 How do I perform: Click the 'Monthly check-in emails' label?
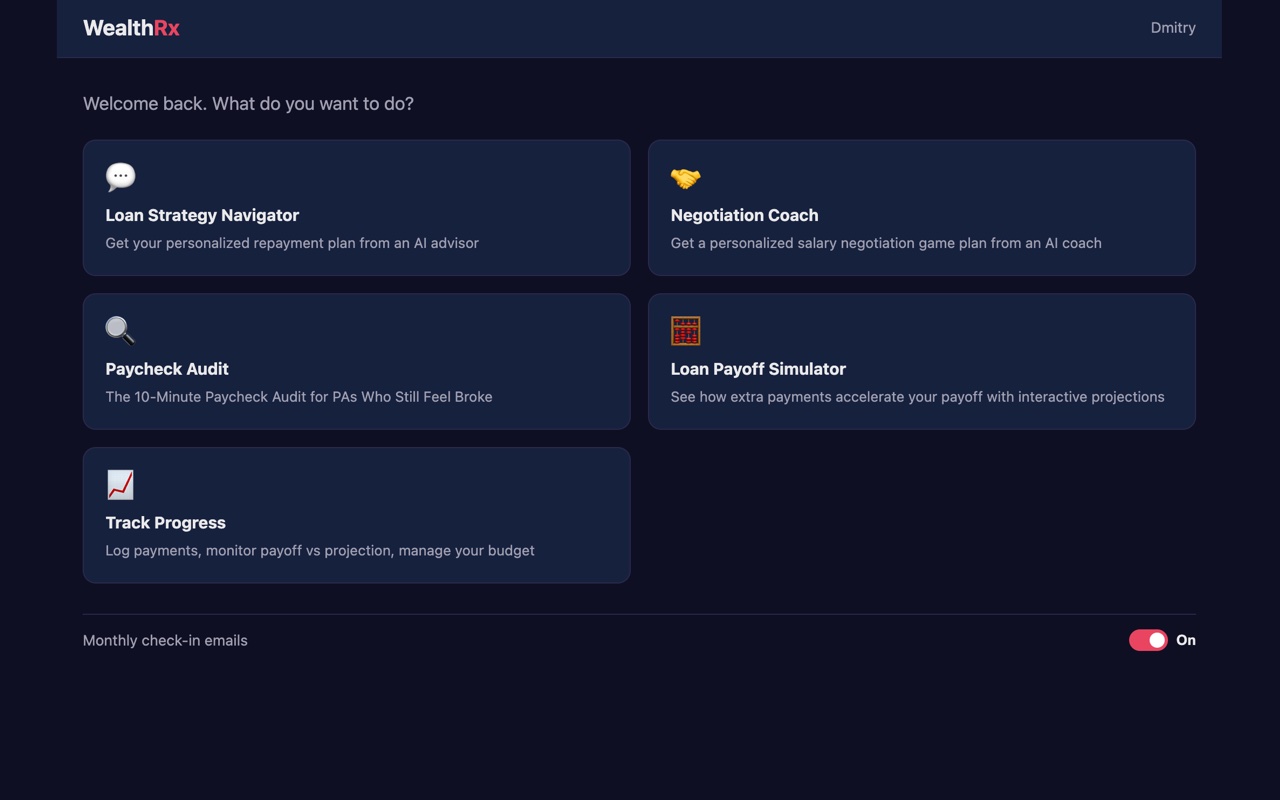click(x=165, y=640)
